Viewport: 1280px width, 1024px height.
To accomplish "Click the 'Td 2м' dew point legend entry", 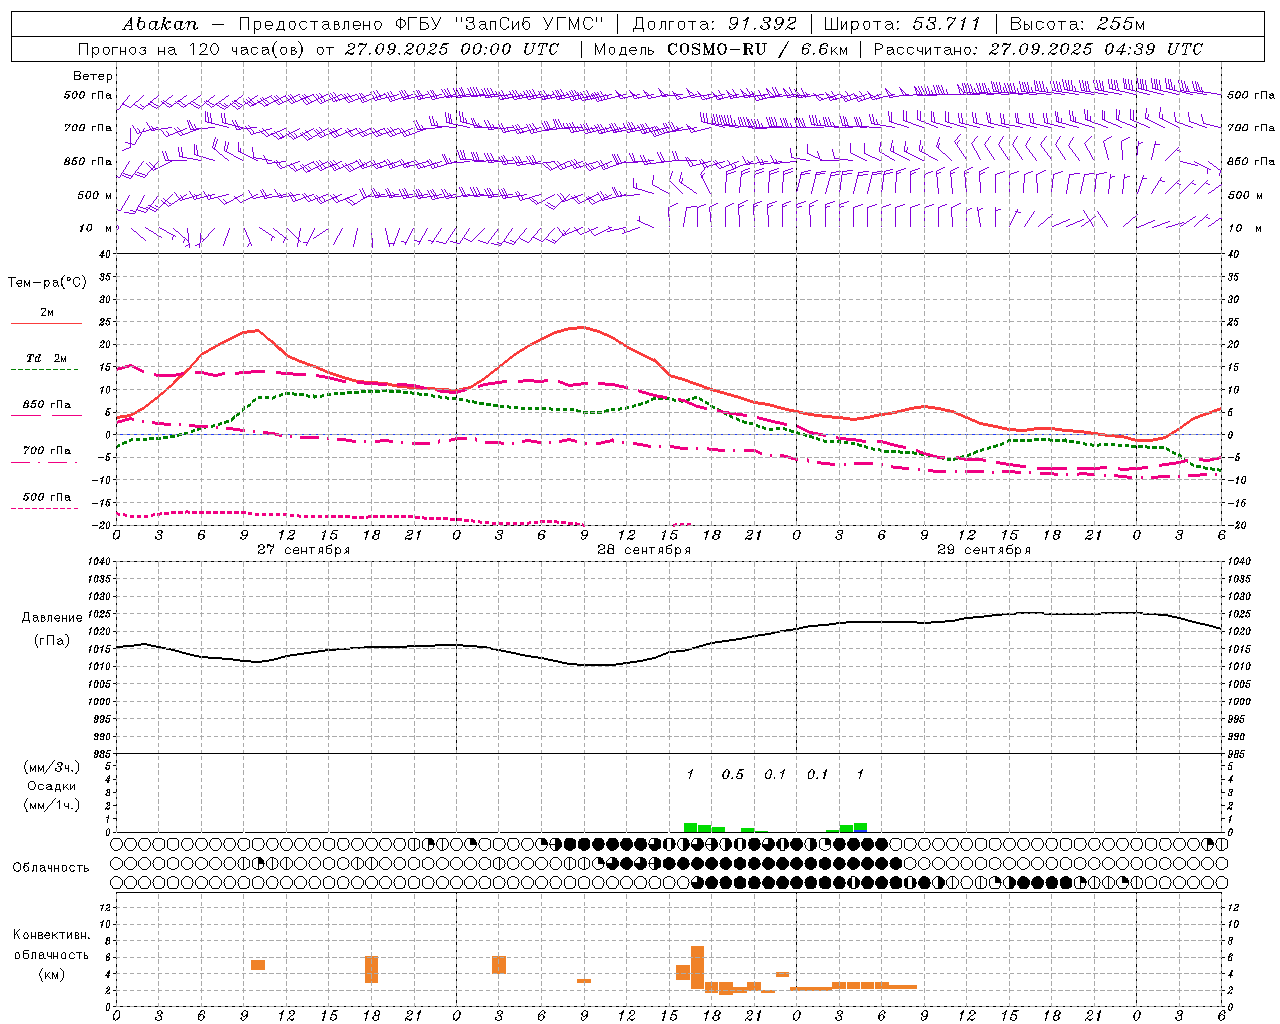I will click(47, 358).
